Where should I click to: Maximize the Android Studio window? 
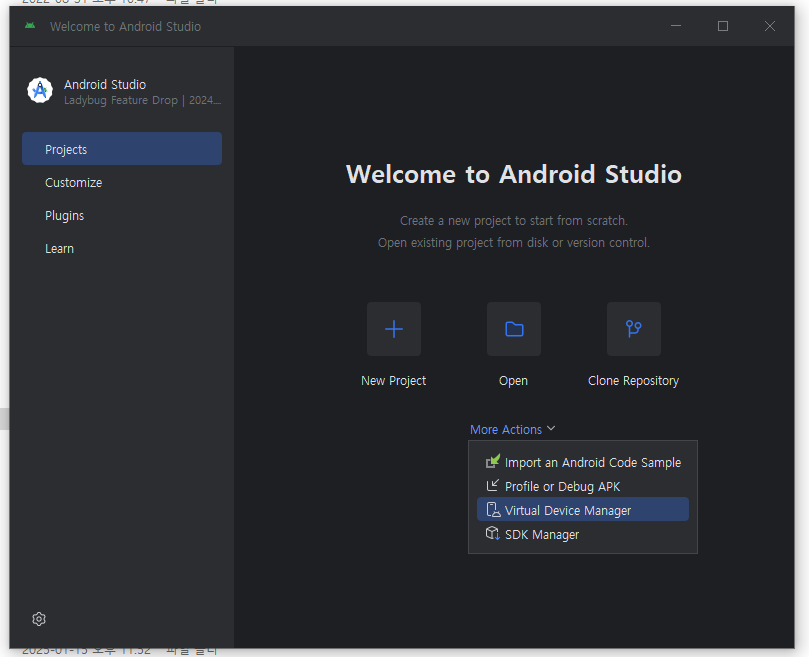(723, 26)
